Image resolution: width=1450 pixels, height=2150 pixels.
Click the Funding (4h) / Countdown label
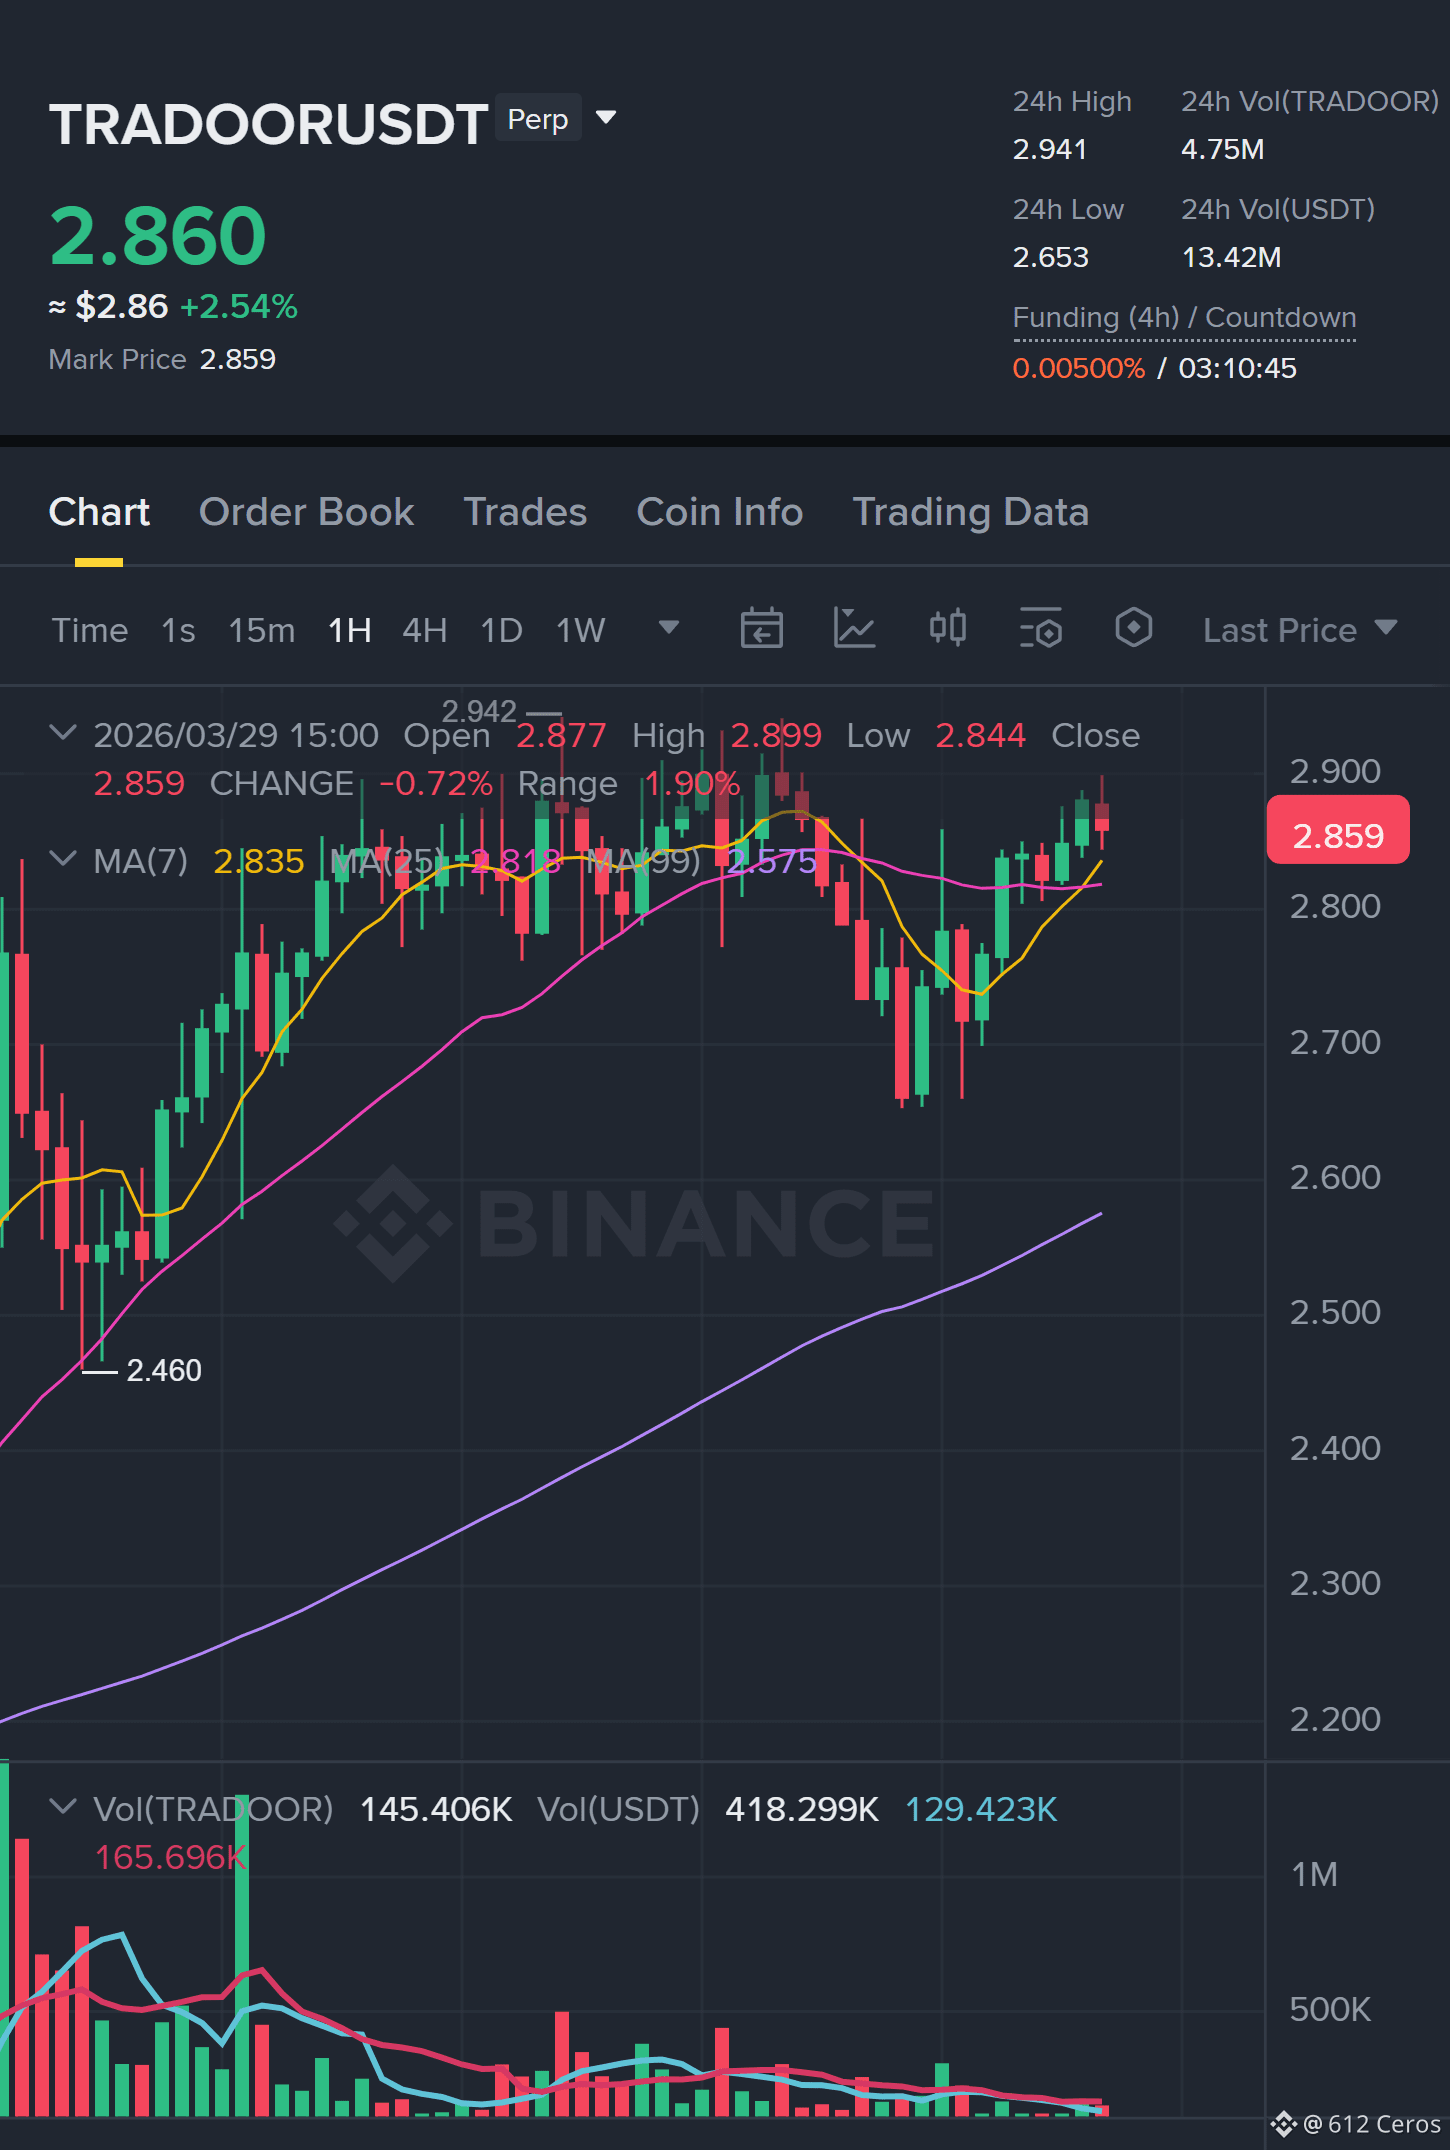[x=1184, y=318]
